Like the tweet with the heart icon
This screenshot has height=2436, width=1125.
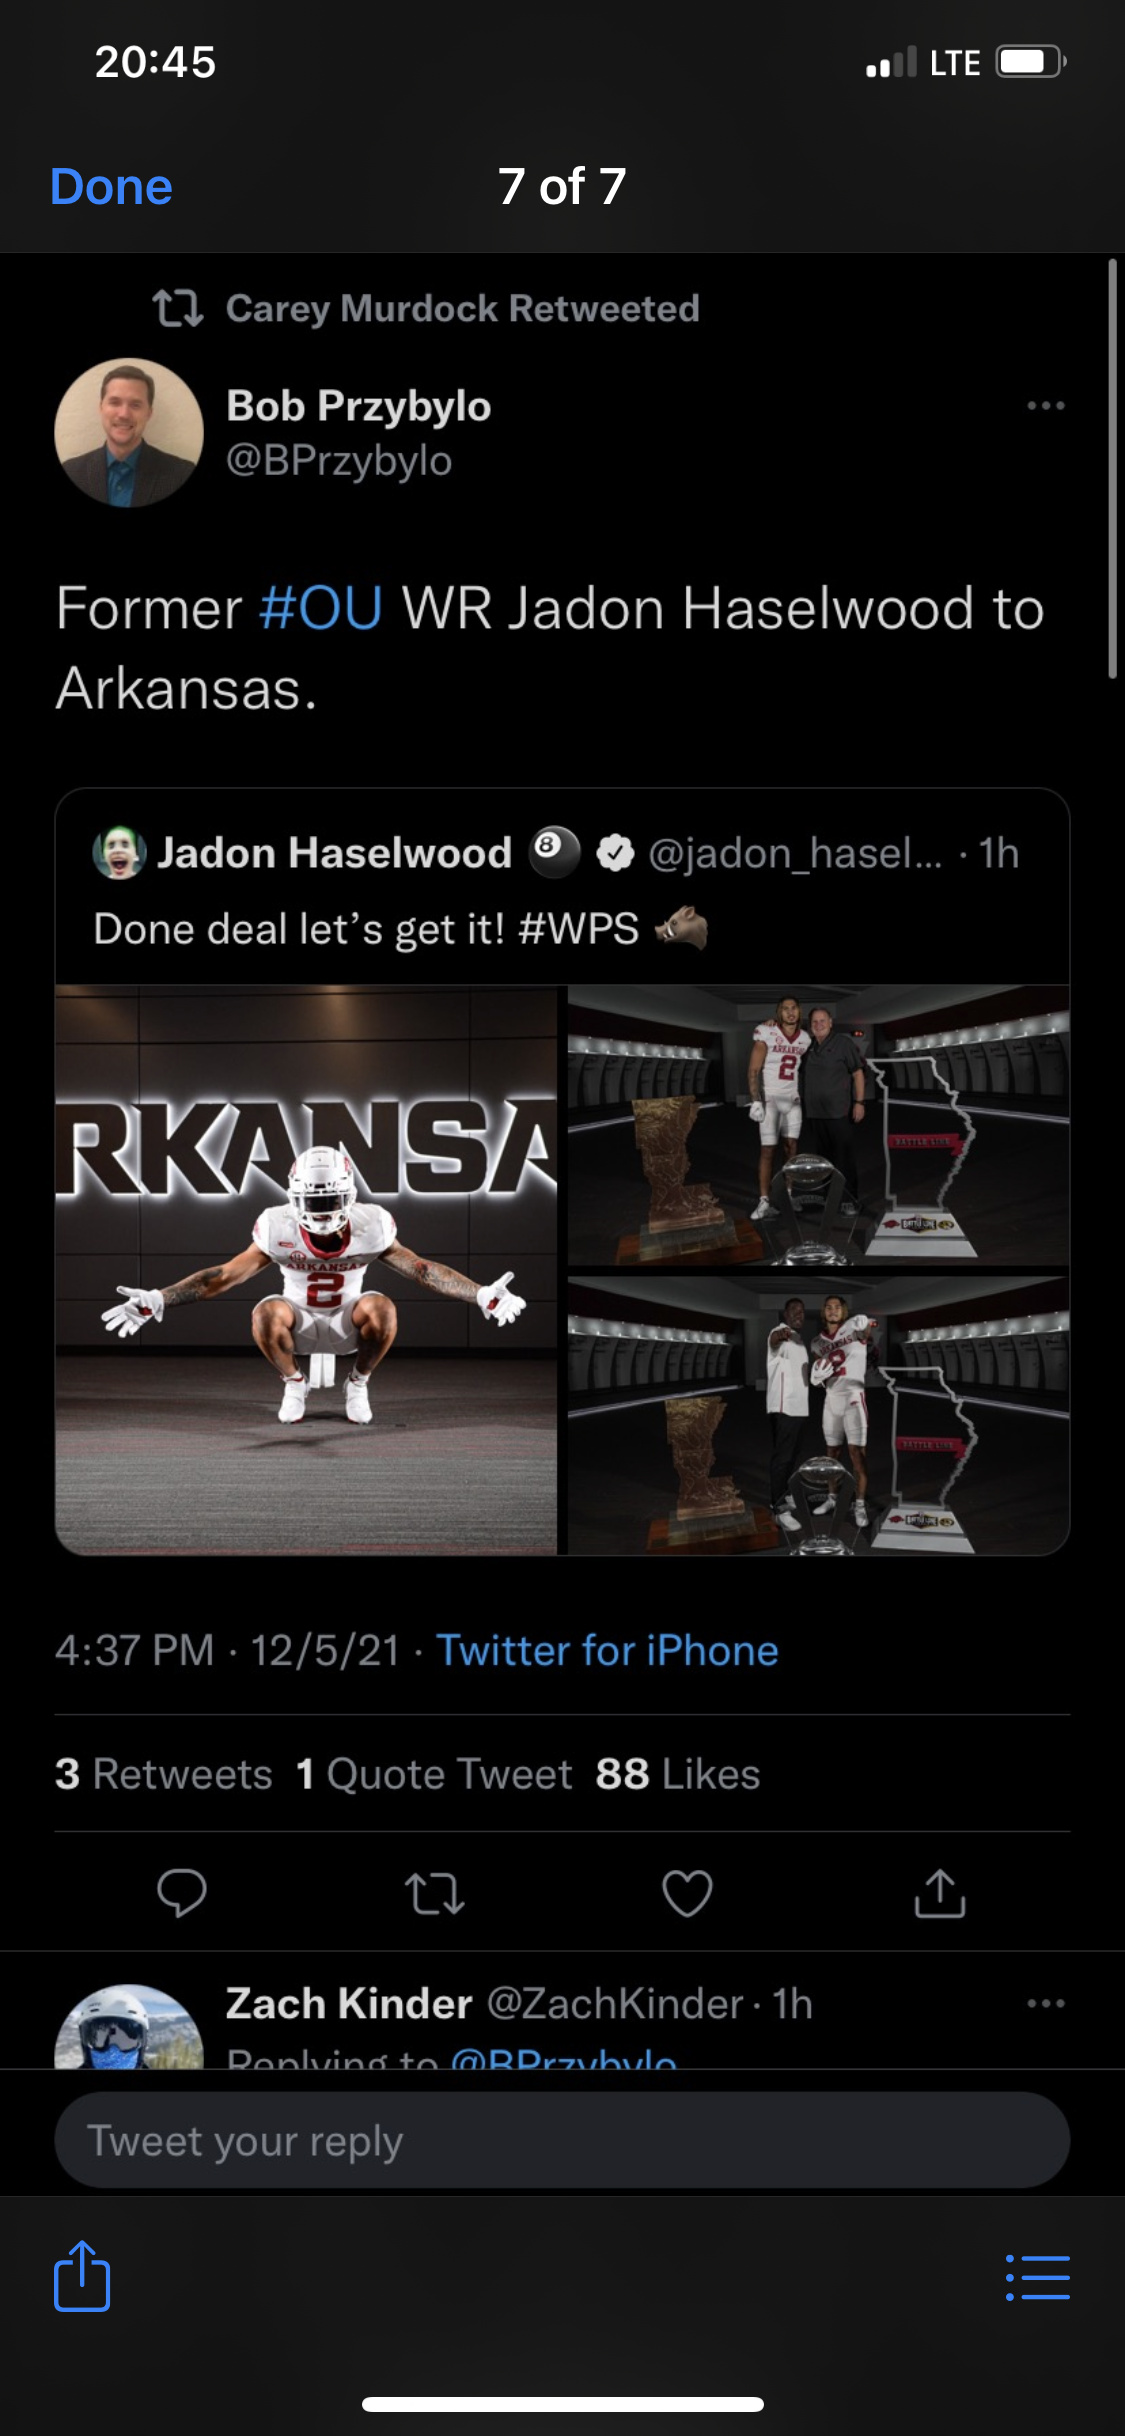point(687,1892)
